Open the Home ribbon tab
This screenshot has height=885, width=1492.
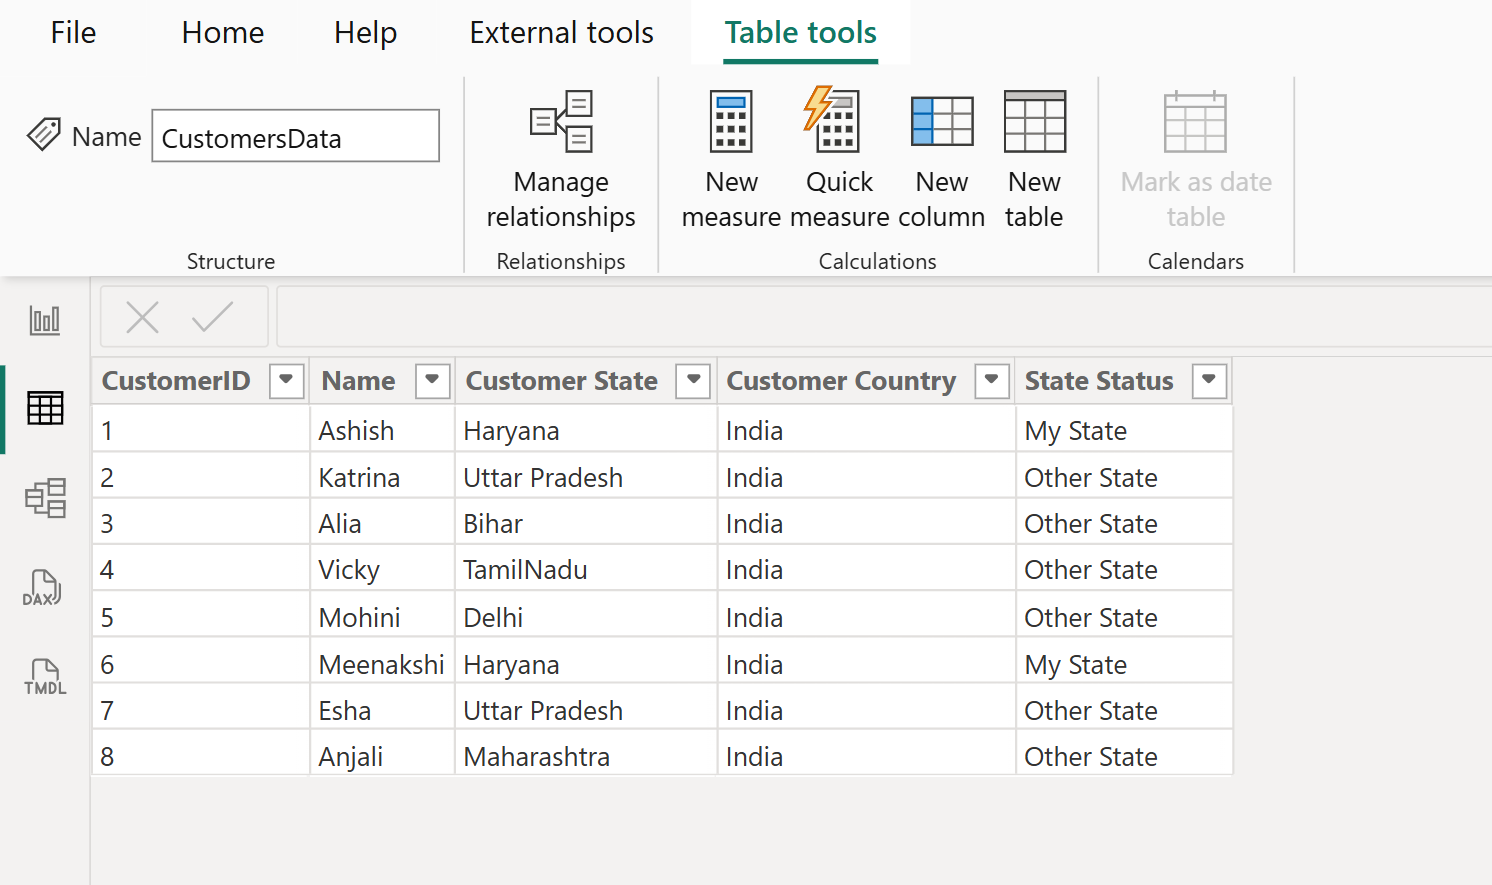(222, 32)
